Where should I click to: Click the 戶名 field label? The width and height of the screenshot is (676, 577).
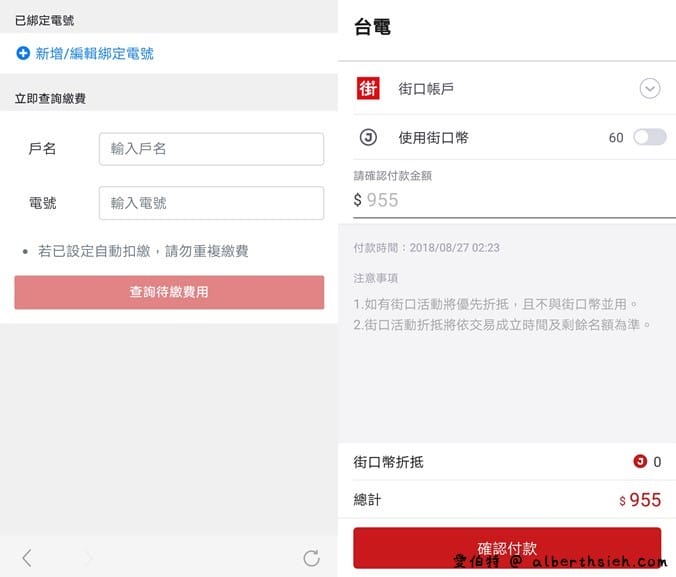click(x=42, y=149)
